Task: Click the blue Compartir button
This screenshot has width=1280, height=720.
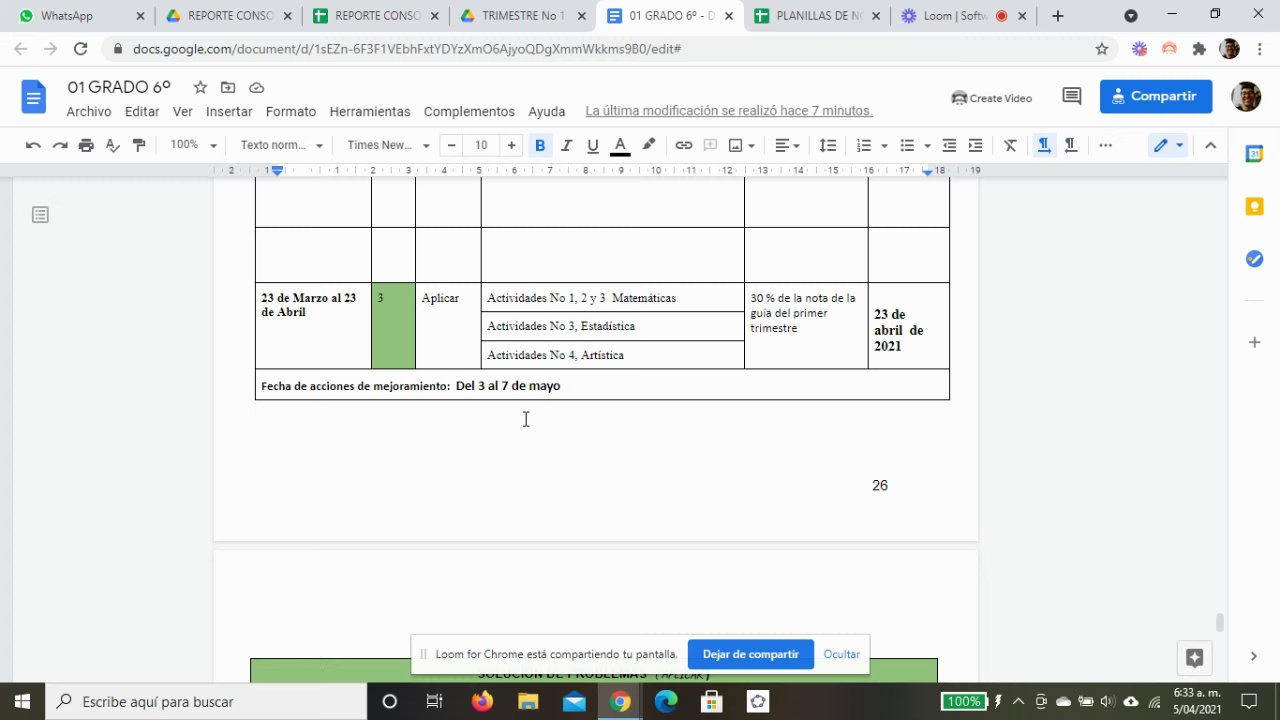Action: [1156, 97]
